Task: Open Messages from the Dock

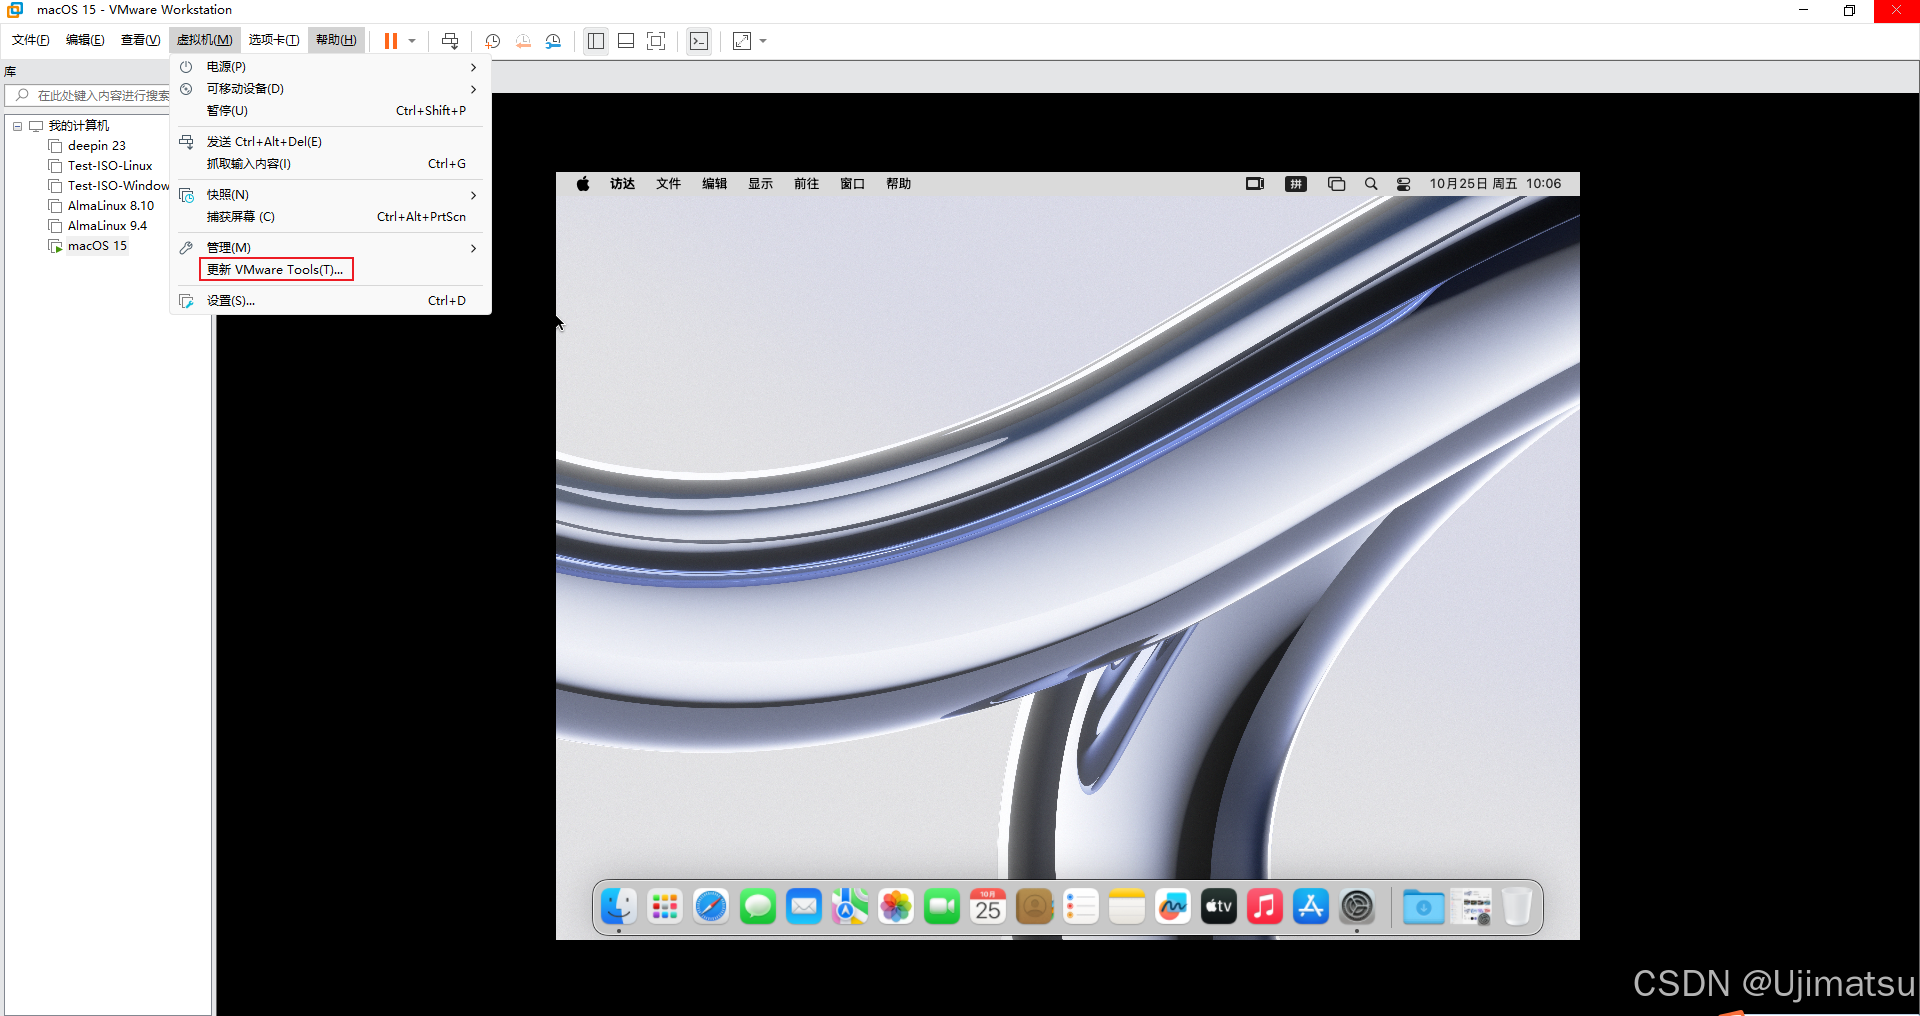Action: pyautogui.click(x=758, y=907)
